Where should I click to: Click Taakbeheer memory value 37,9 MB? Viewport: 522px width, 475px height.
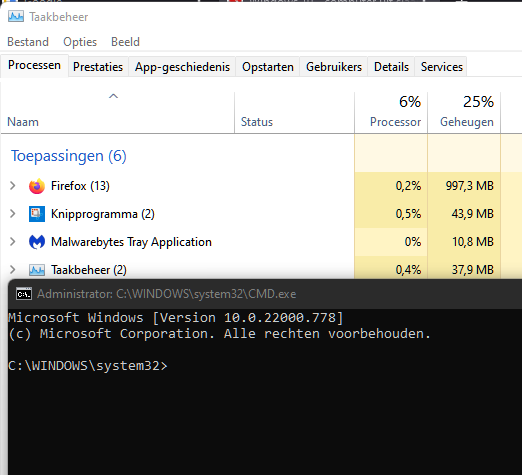pos(473,270)
